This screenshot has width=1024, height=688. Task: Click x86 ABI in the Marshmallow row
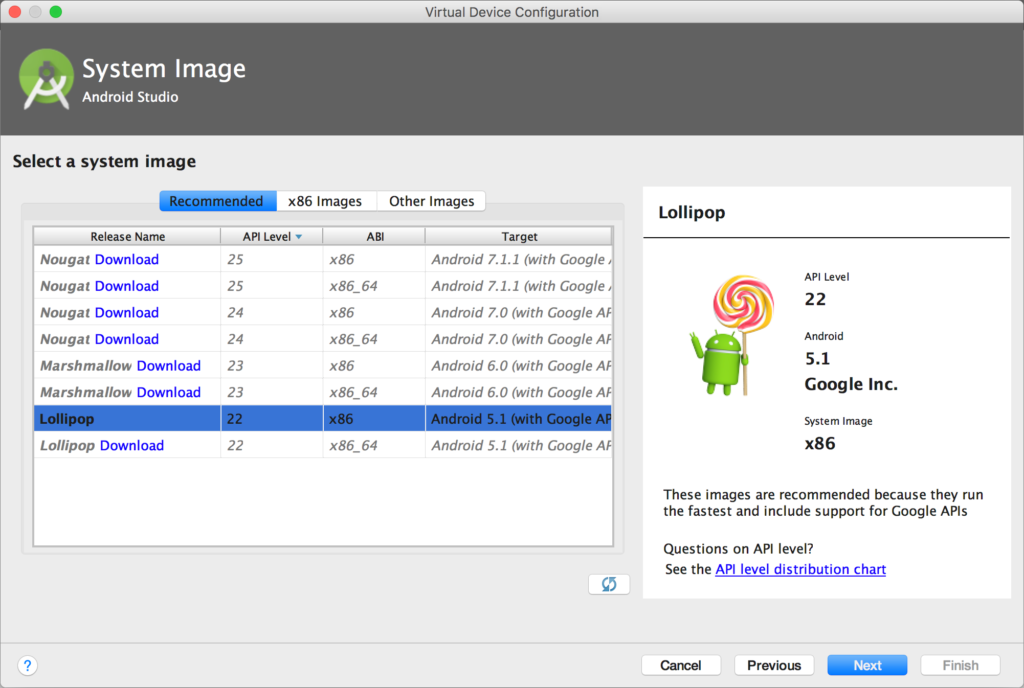pos(374,366)
